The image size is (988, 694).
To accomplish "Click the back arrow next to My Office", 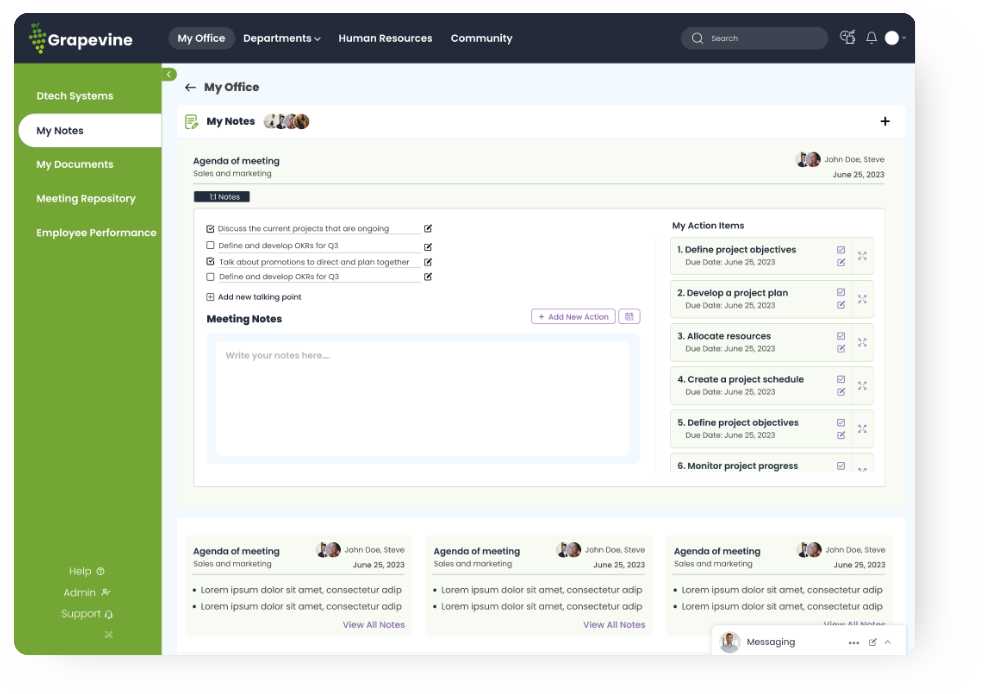I will (x=190, y=88).
